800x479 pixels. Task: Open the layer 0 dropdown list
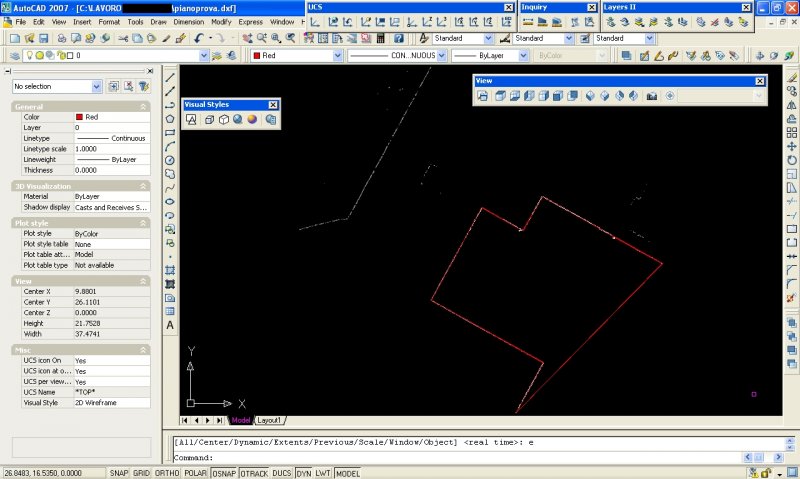pos(204,56)
